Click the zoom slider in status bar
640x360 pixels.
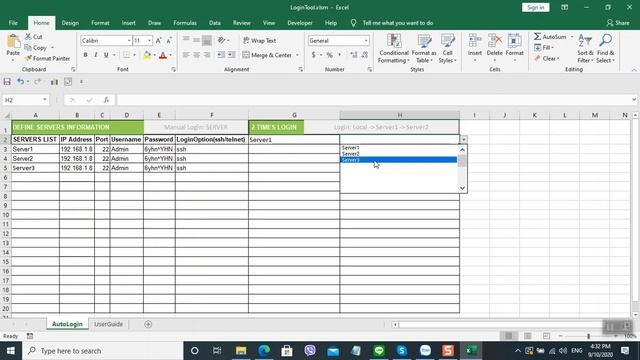click(x=588, y=336)
